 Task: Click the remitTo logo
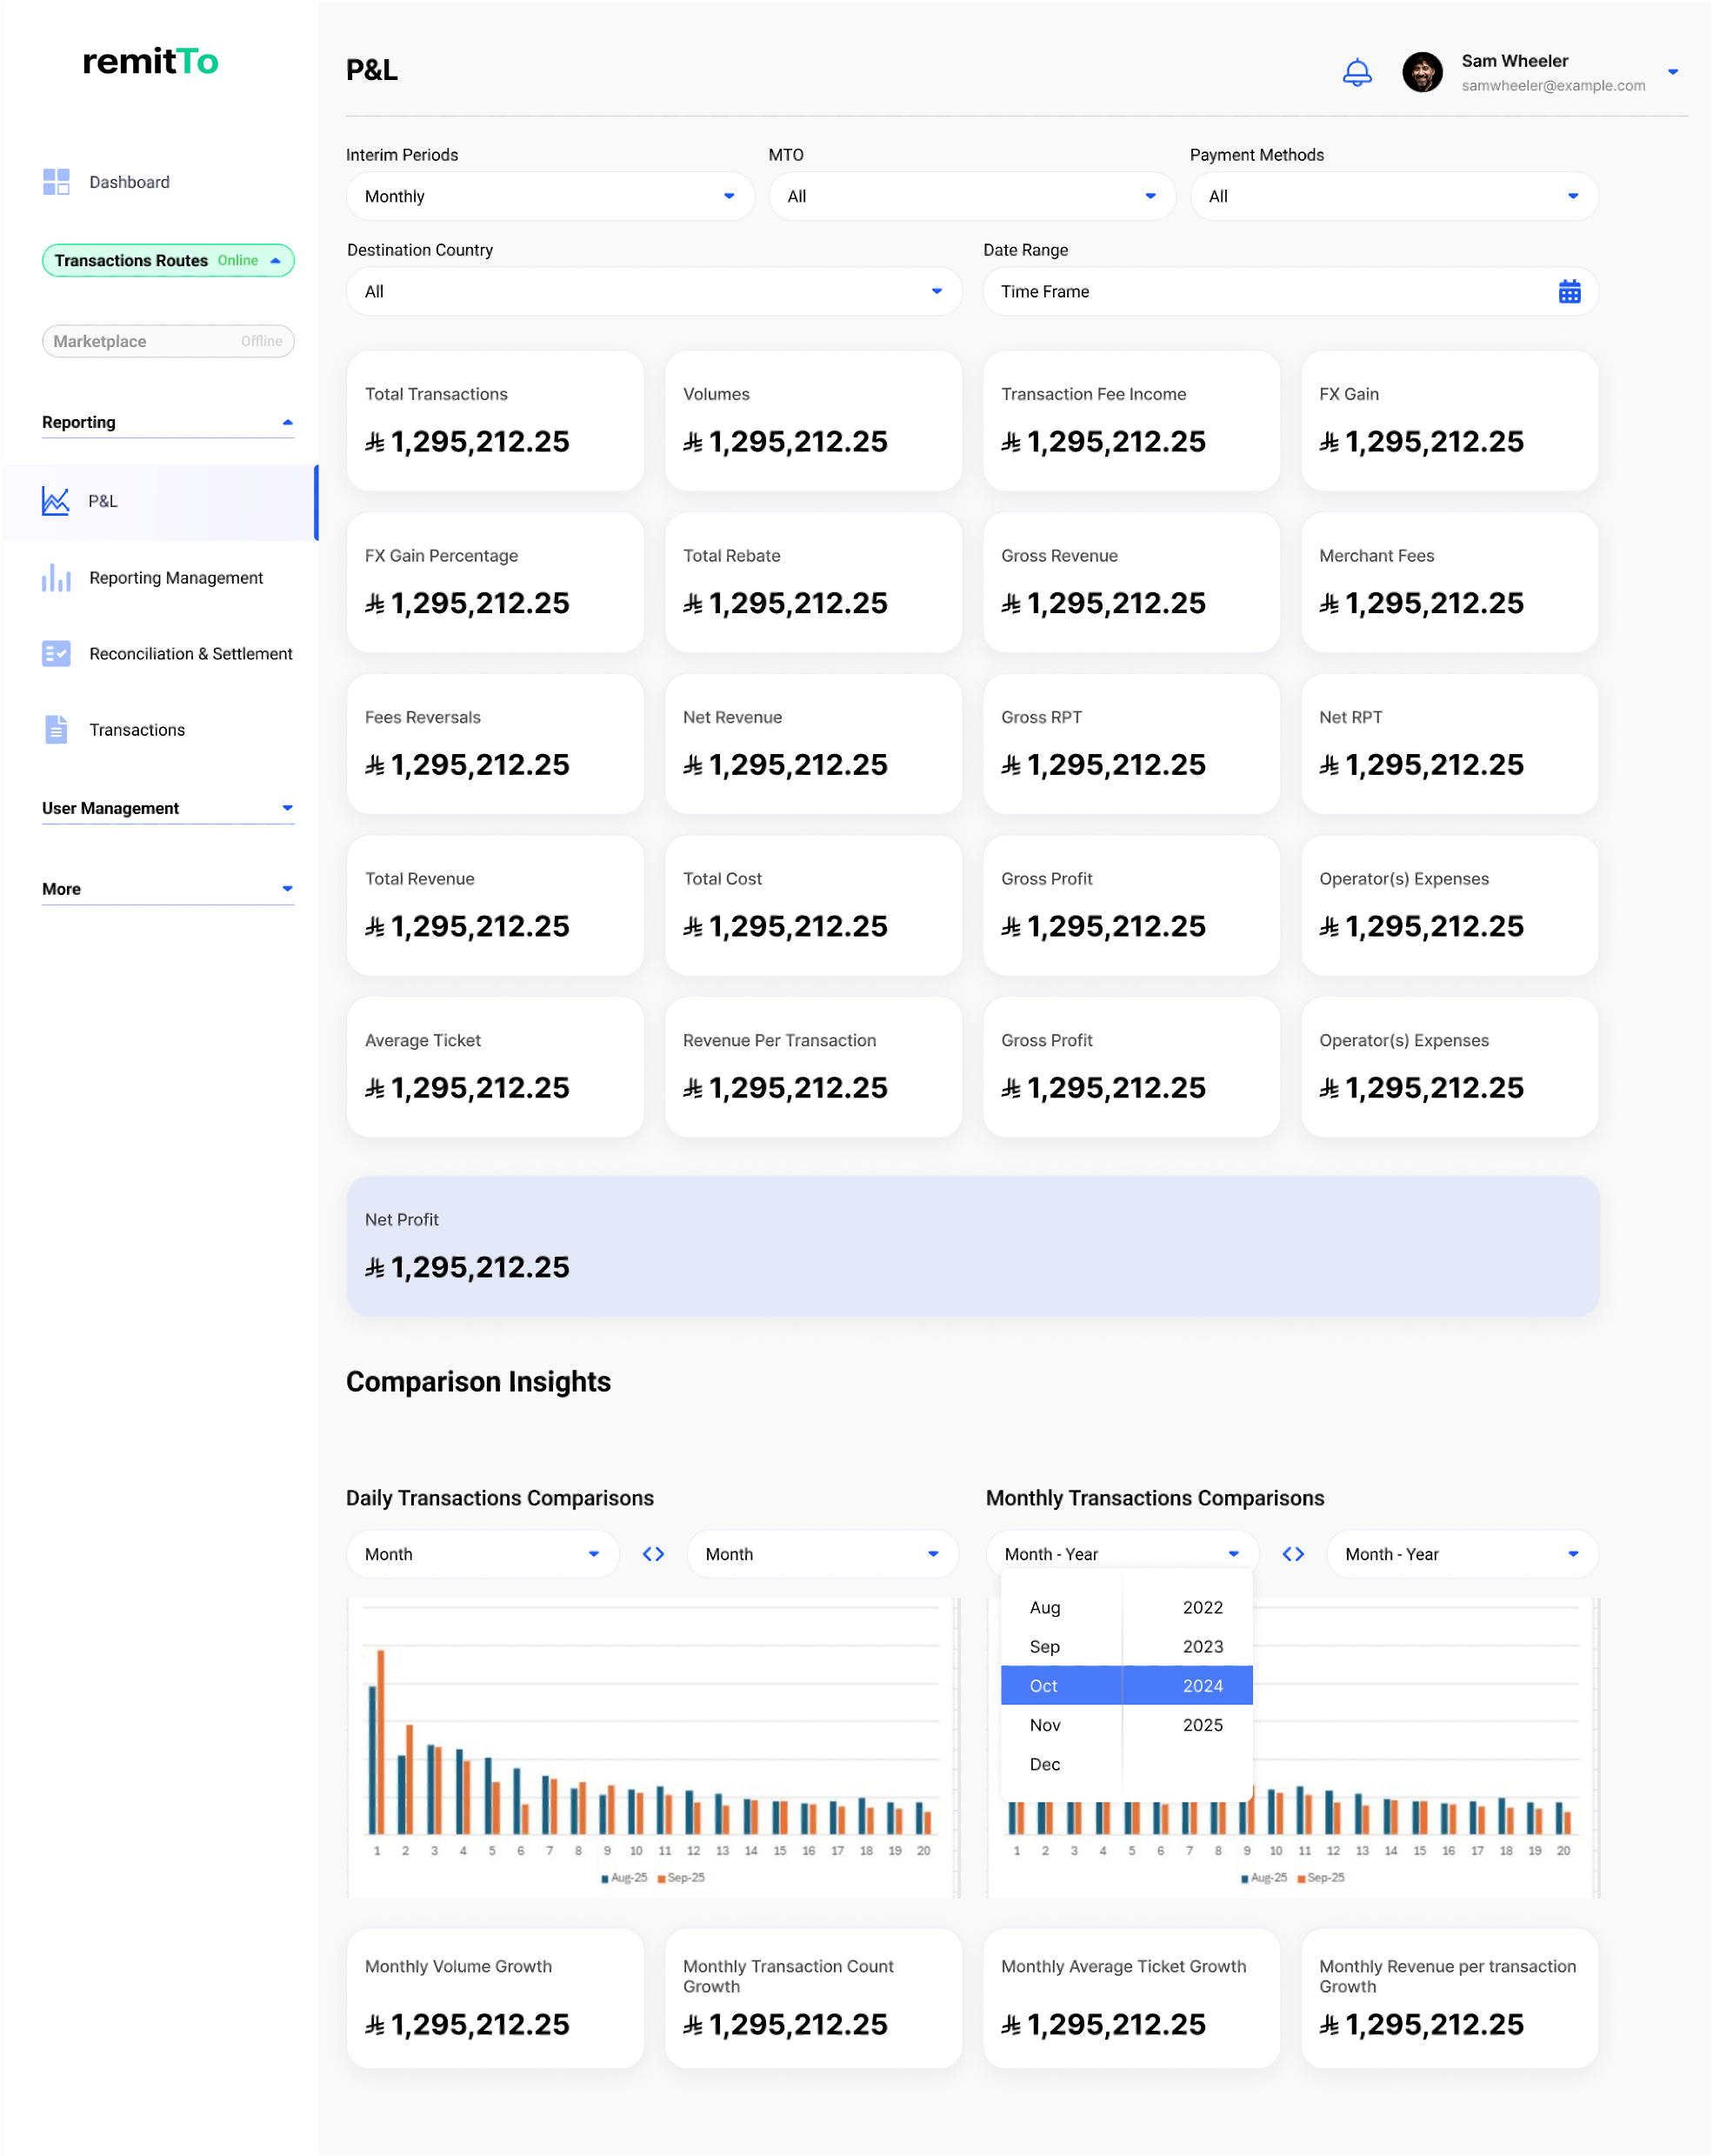point(150,62)
